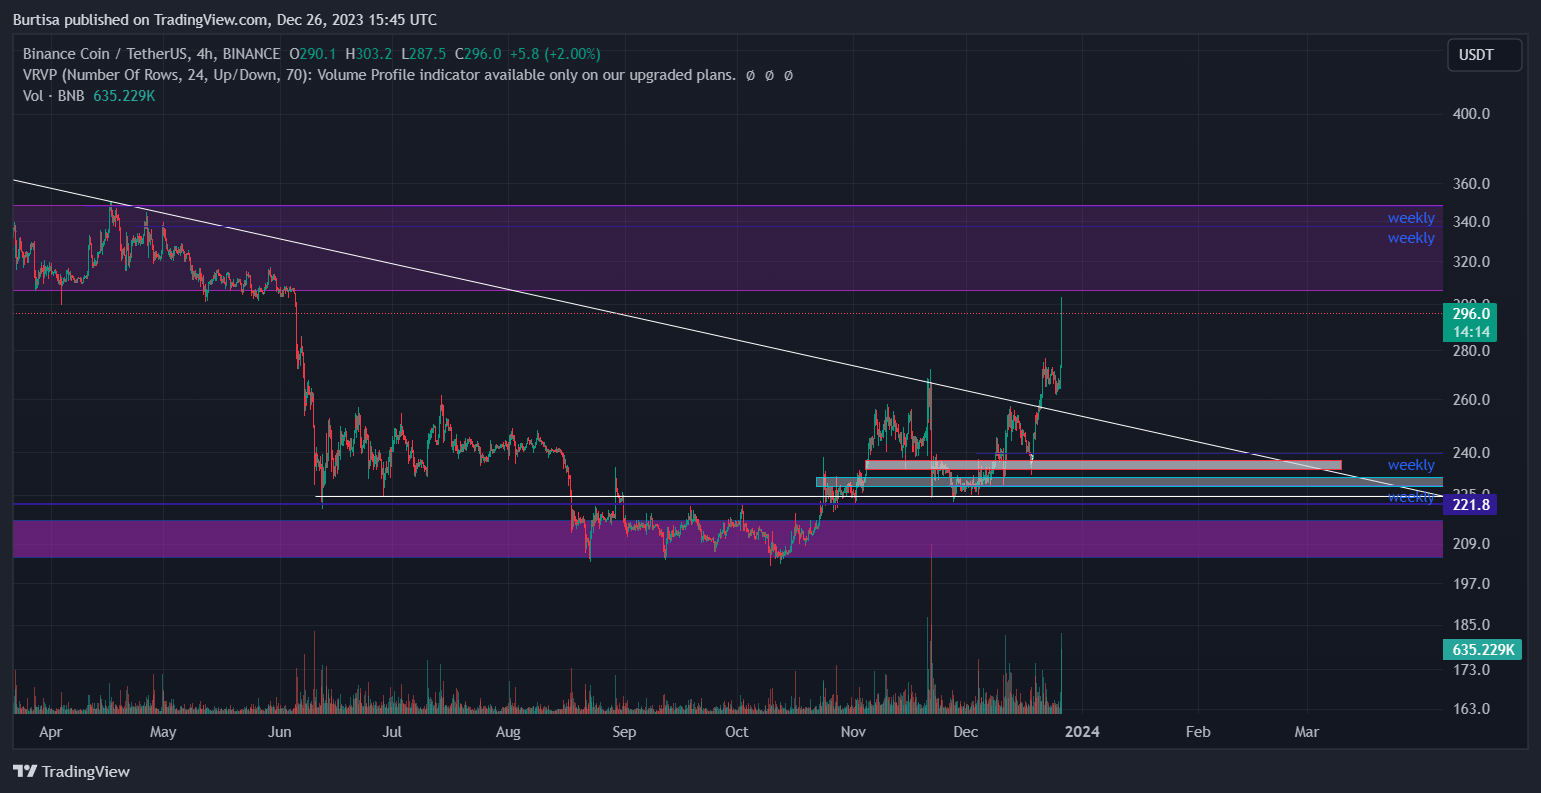1541x793 pixels.
Task: Click the 240.0 price axis label
Action: [x=1471, y=453]
